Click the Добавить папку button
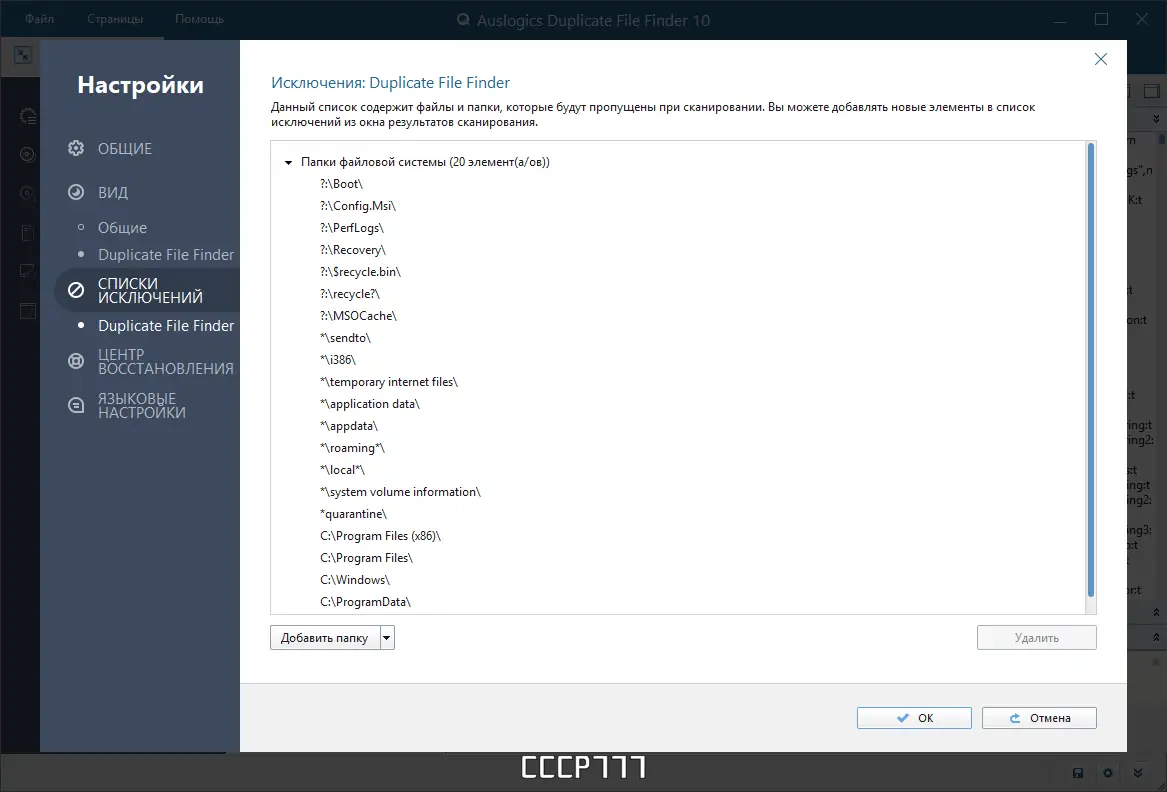The width and height of the screenshot is (1167, 792). 325,637
